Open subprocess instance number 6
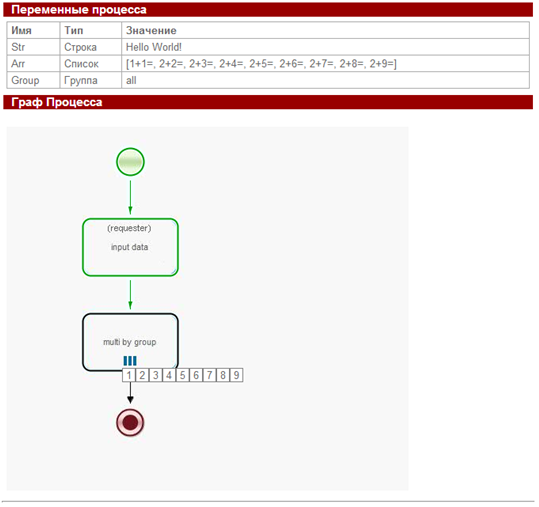Image resolution: width=539 pixels, height=507 pixels. pos(196,375)
